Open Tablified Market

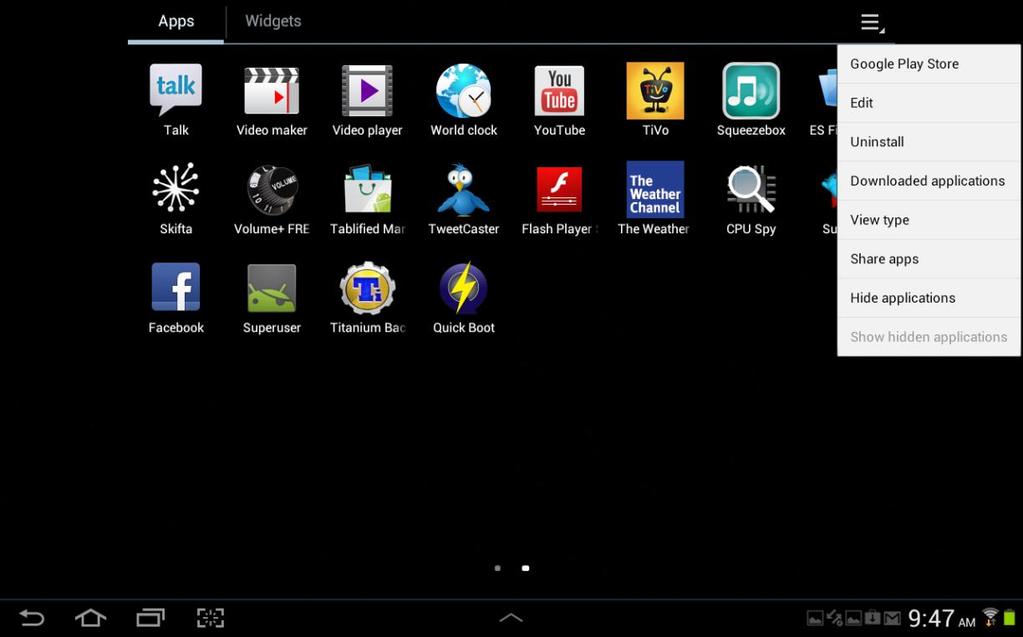coord(367,198)
